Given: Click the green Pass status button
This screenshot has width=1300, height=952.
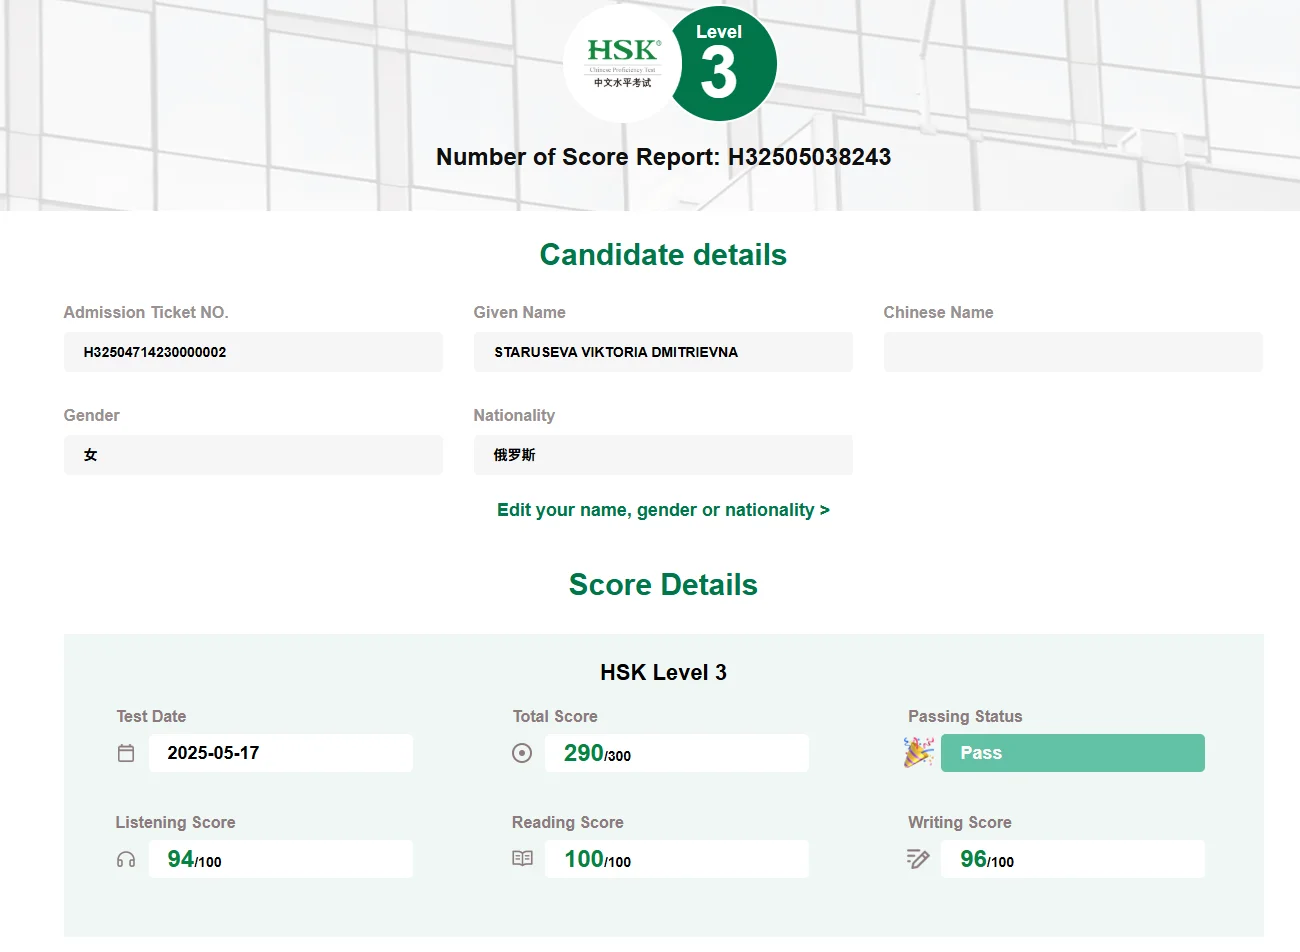Looking at the screenshot, I should (1073, 753).
